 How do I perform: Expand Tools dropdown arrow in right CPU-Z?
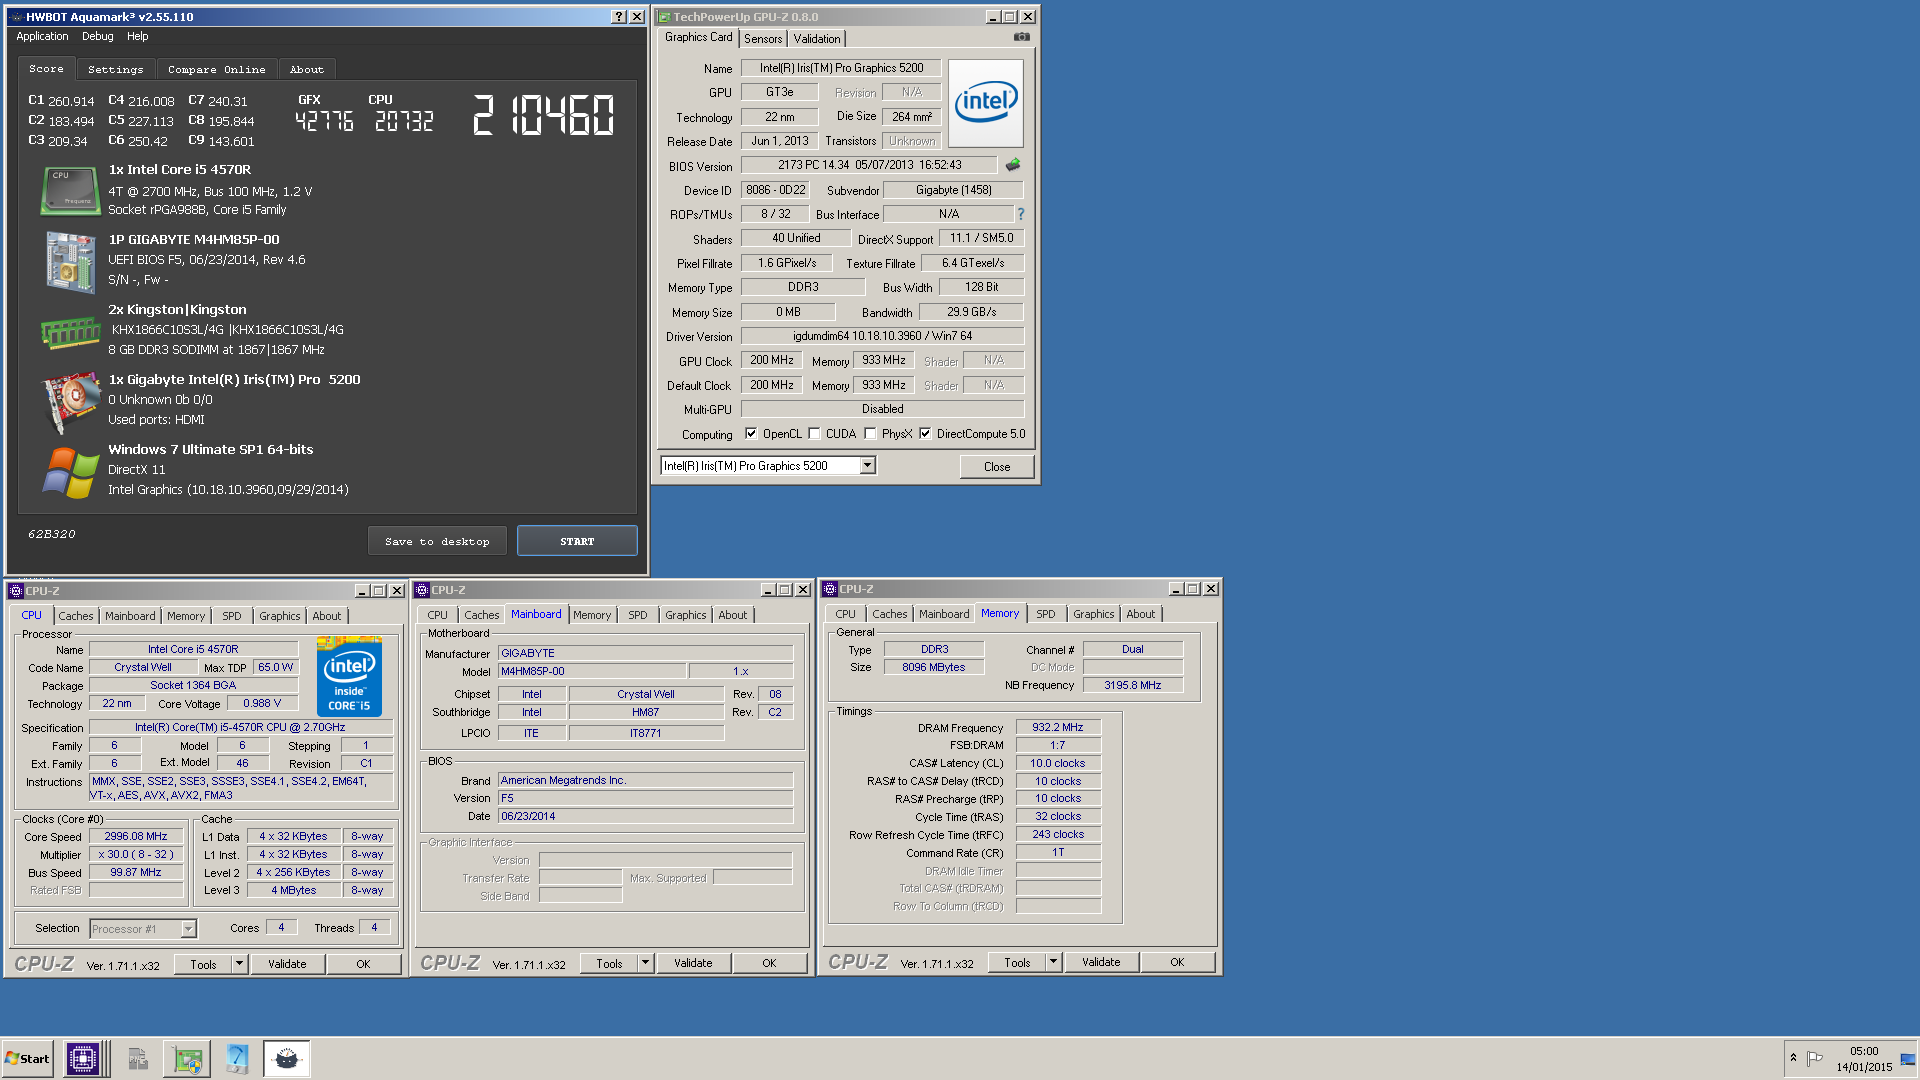1053,962
